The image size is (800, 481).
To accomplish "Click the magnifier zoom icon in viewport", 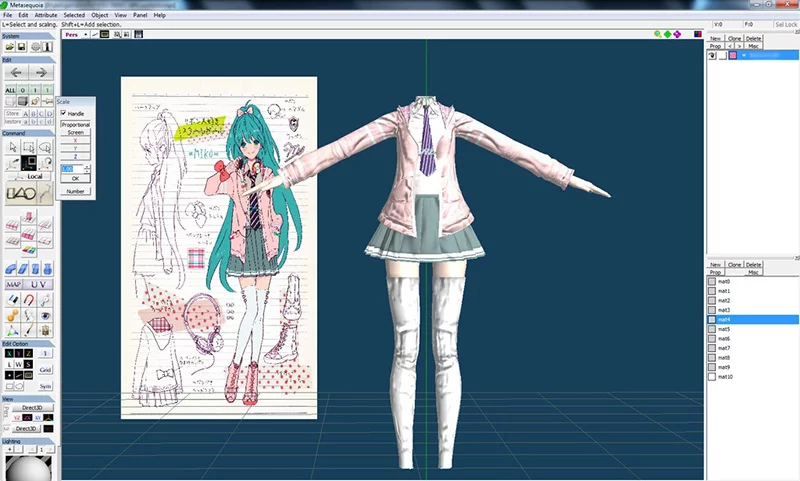I will coord(658,34).
